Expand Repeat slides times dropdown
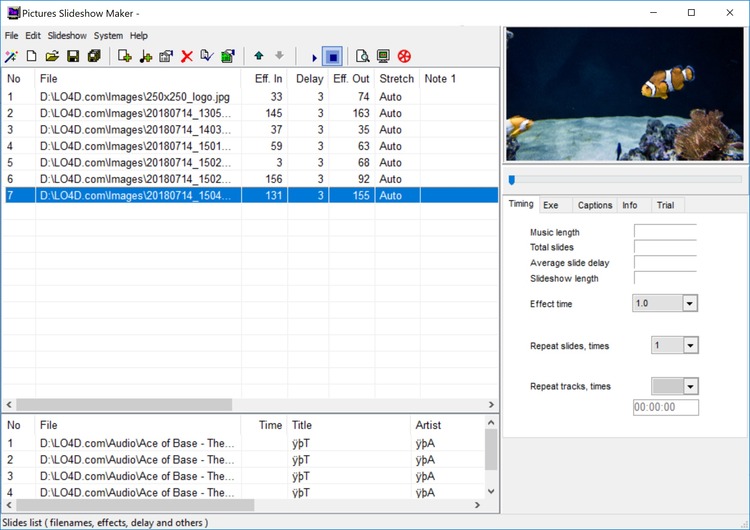The image size is (750, 530). click(690, 345)
